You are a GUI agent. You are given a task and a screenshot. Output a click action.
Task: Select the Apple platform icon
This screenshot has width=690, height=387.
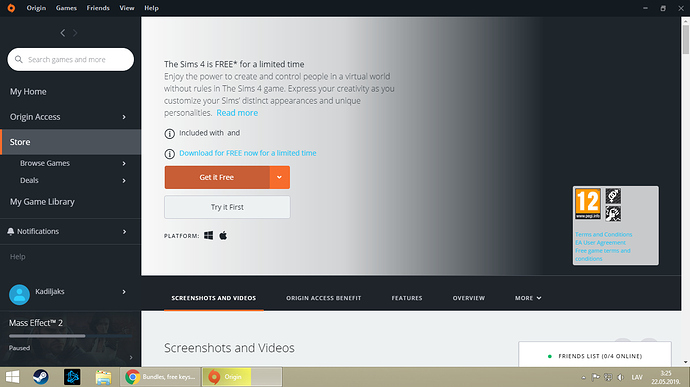tap(223, 236)
